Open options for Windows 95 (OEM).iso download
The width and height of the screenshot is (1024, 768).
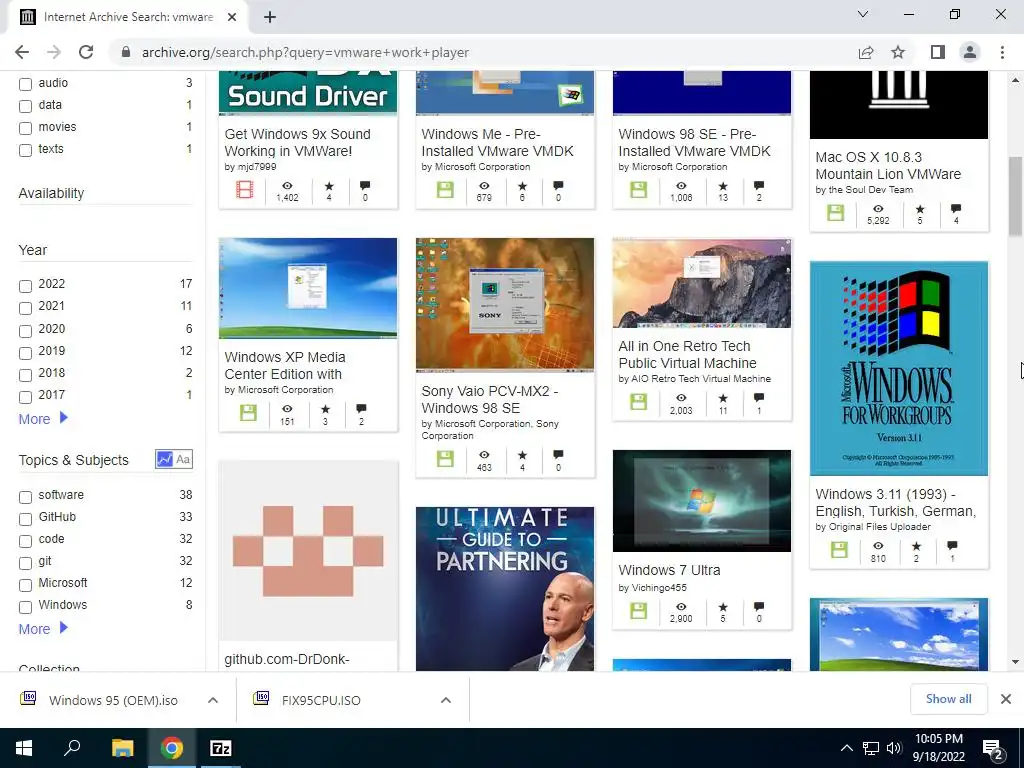213,700
